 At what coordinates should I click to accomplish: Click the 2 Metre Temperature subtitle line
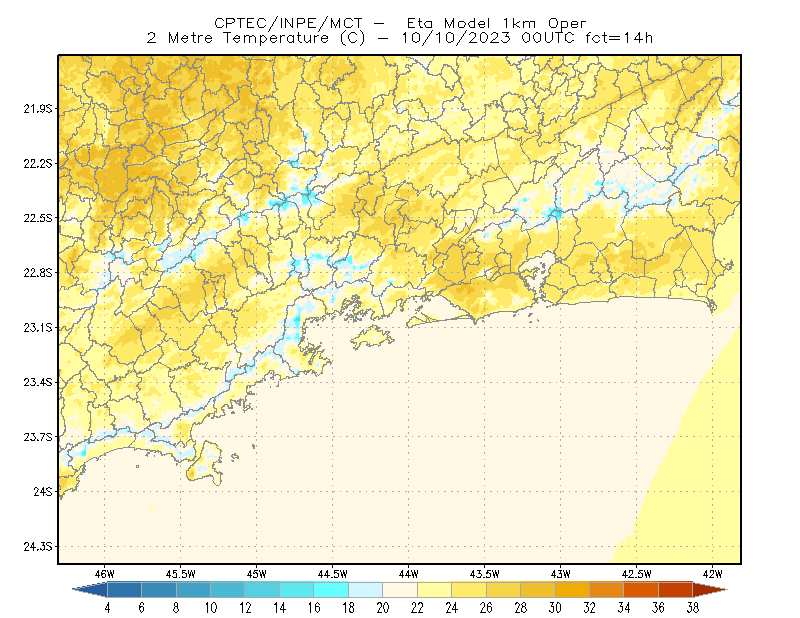pyautogui.click(x=400, y=38)
